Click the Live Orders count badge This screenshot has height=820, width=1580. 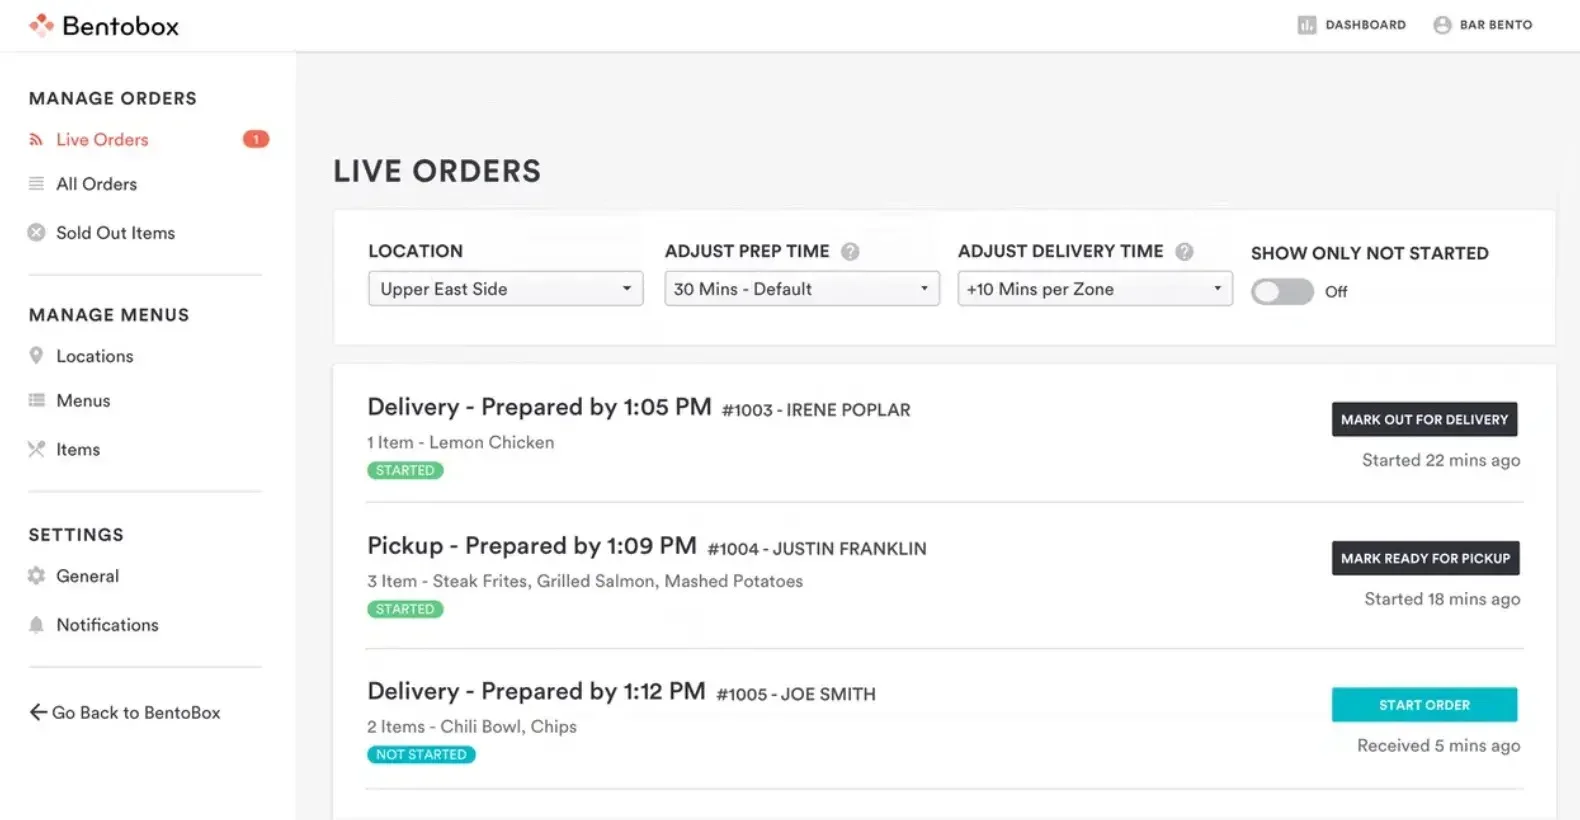[x=256, y=139]
